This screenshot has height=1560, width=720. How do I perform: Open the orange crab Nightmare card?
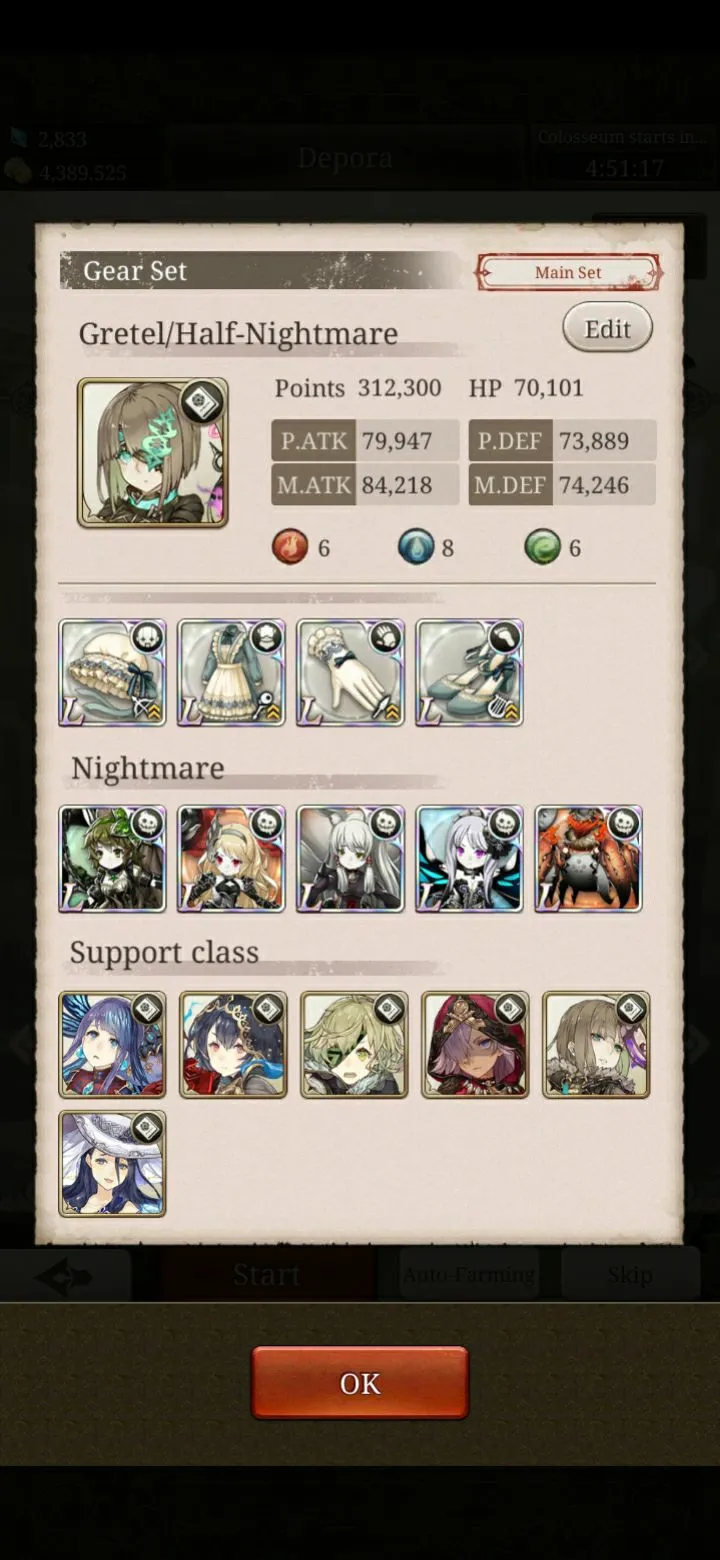pos(588,859)
